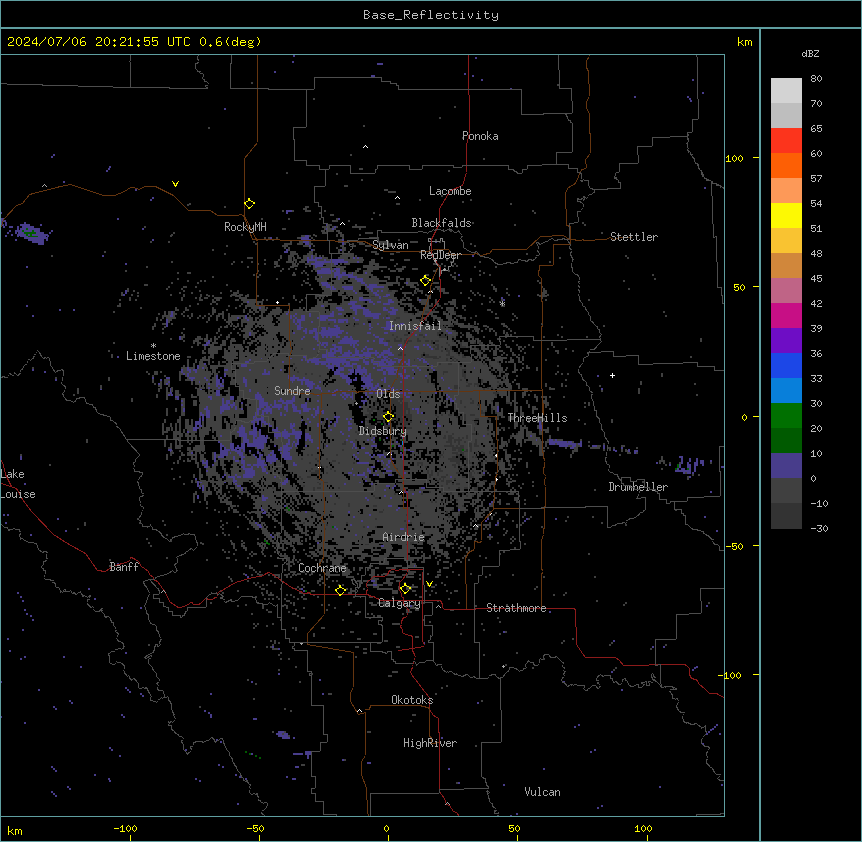Select the Innisfail label

click(x=415, y=326)
